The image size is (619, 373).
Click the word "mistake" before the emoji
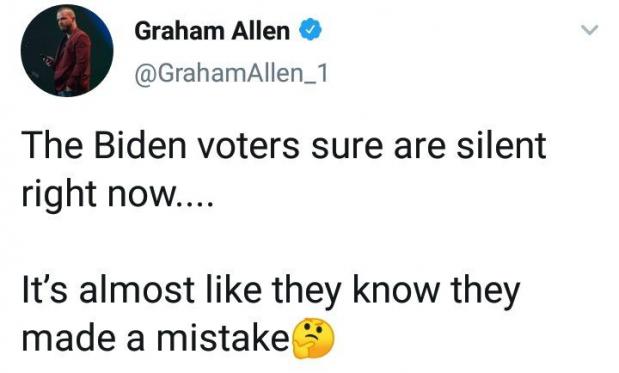(223, 339)
